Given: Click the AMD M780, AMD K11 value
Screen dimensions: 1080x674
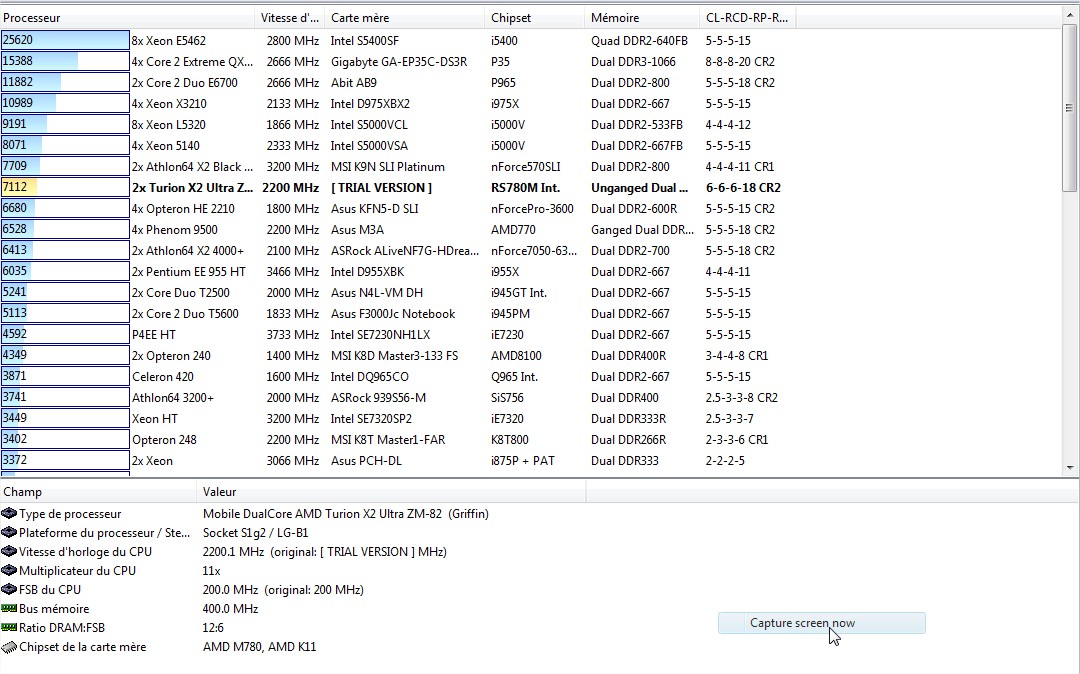Looking at the screenshot, I should [260, 646].
